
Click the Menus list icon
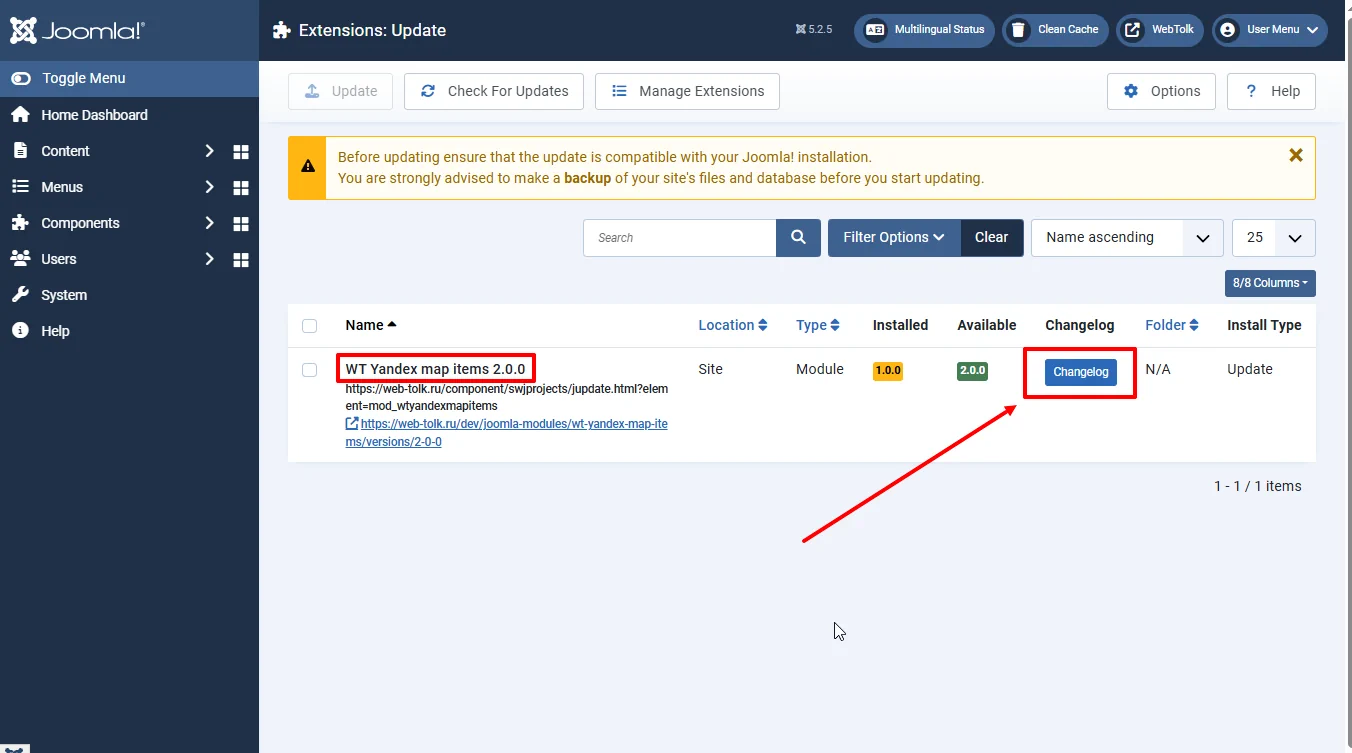tap(20, 187)
